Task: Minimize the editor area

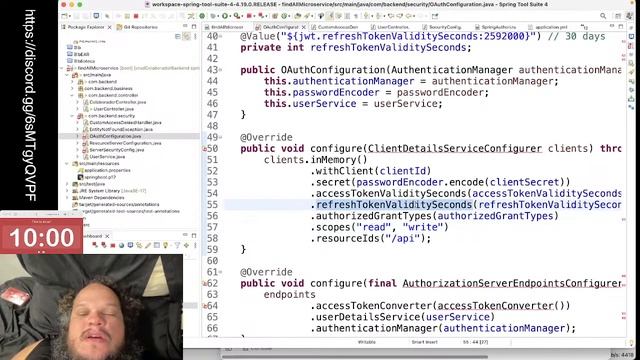Action: pos(612,27)
